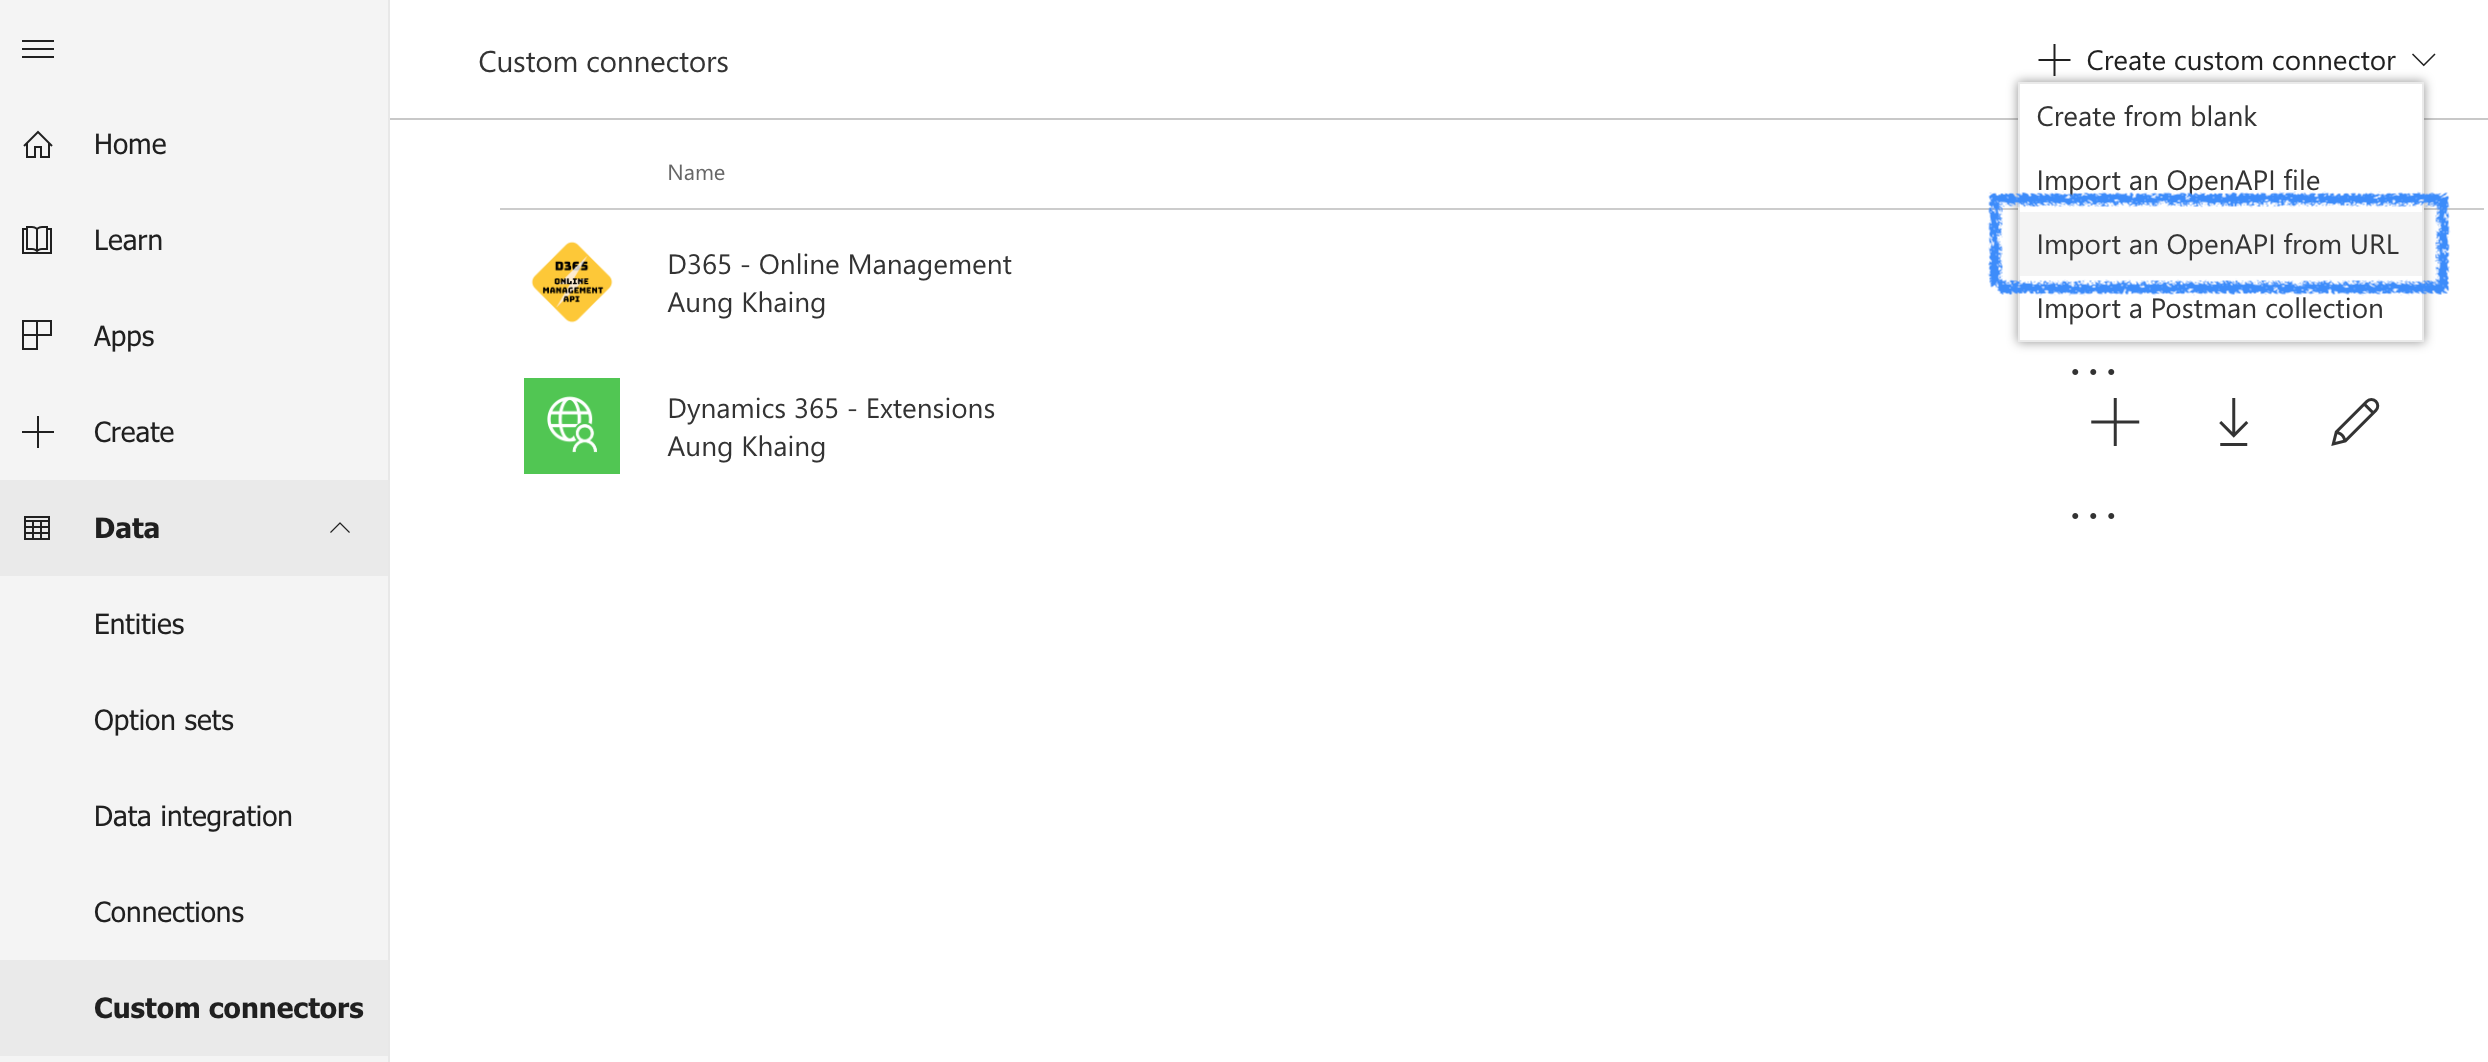Image resolution: width=2488 pixels, height=1062 pixels.
Task: Select Import an OpenAPI from URL
Action: click(x=2217, y=244)
